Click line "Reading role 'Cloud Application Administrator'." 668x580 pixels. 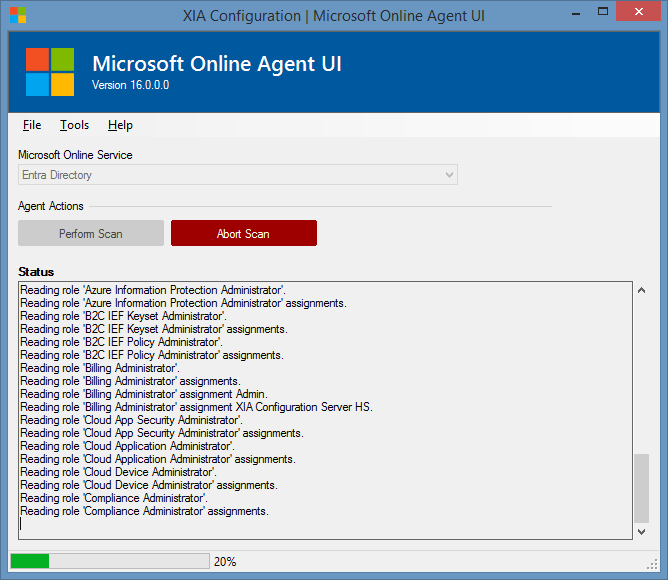[x=127, y=446]
